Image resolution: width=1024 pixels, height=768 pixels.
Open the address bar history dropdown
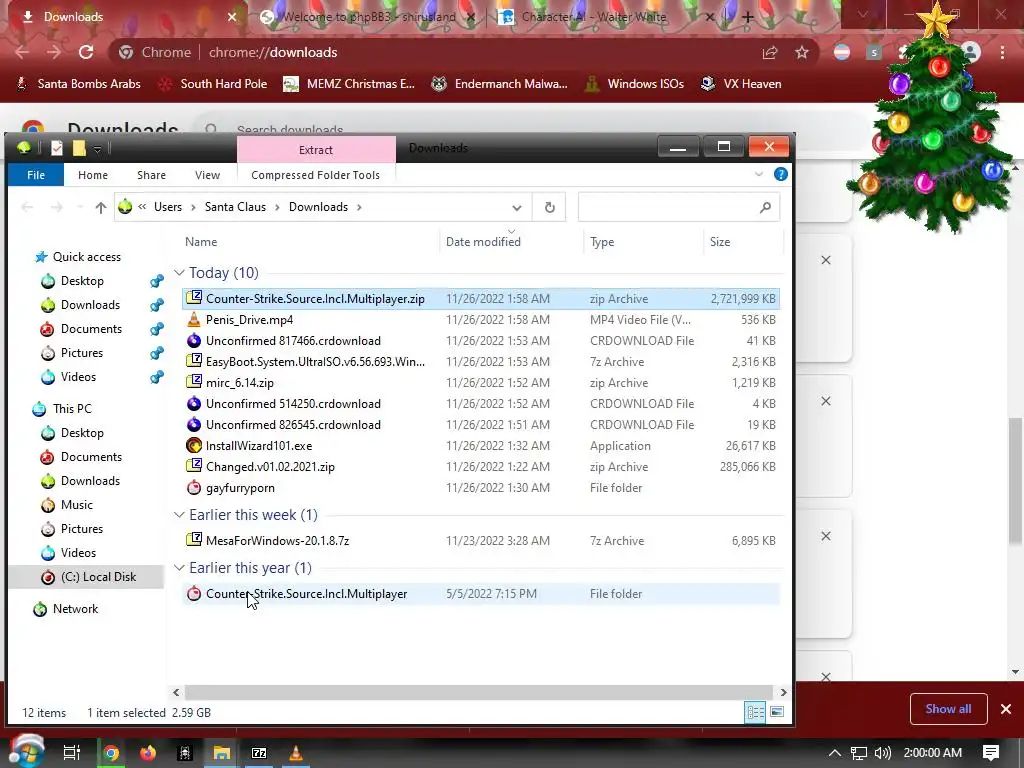tap(517, 208)
